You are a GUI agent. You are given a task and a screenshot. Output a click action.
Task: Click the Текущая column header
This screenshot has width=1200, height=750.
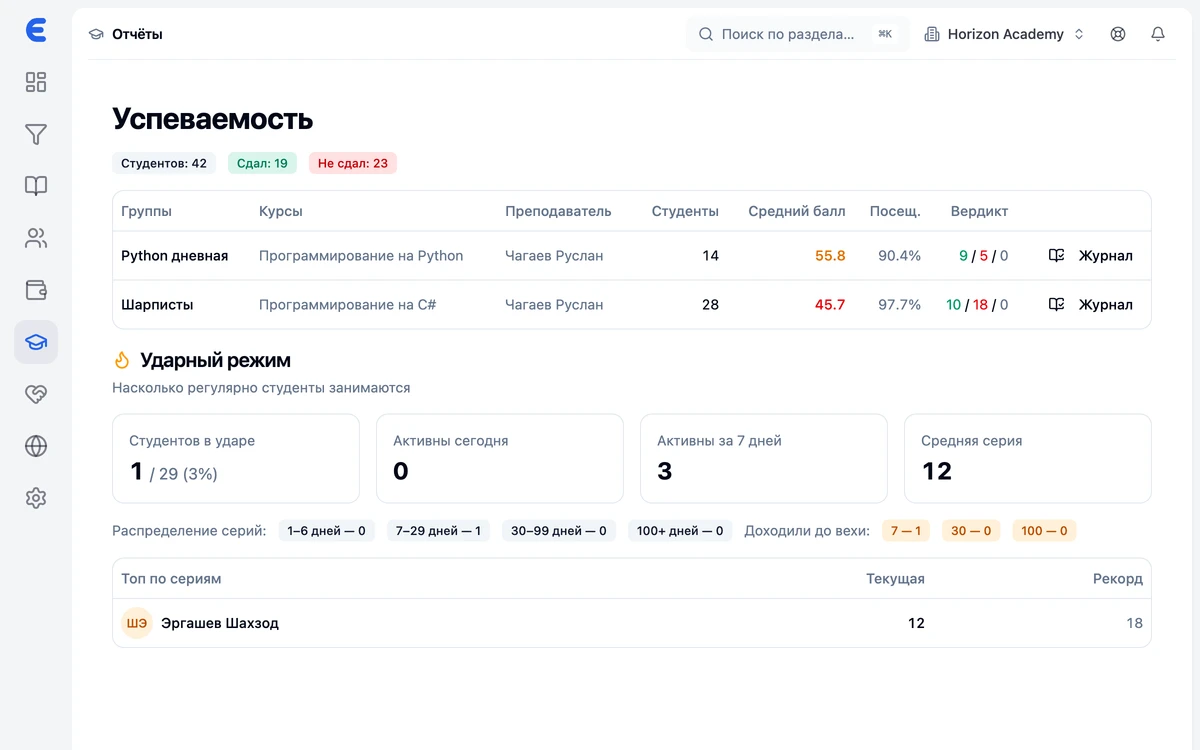click(895, 579)
